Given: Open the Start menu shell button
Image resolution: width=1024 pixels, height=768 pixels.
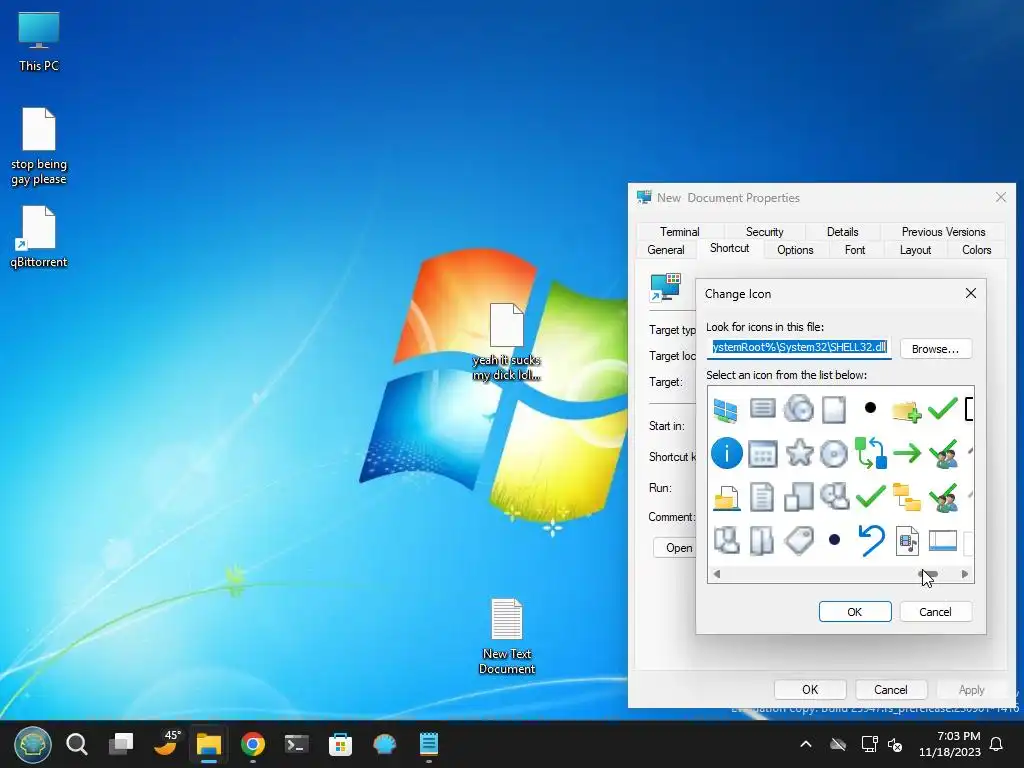Looking at the screenshot, I should tap(33, 744).
